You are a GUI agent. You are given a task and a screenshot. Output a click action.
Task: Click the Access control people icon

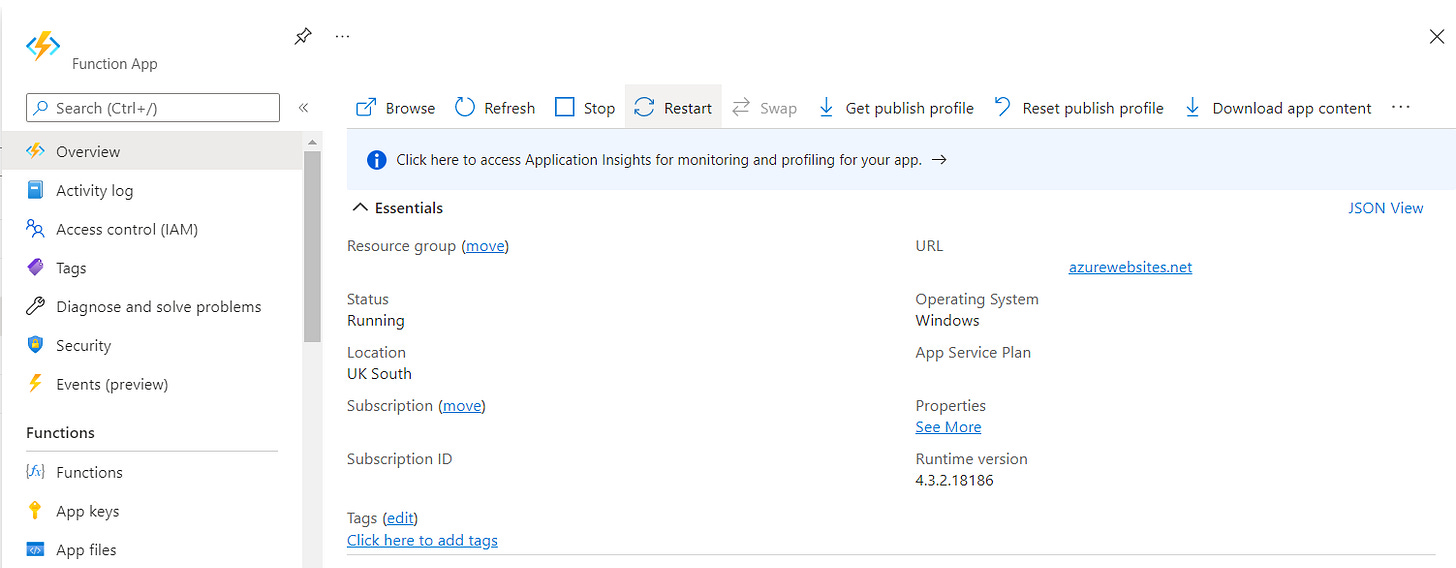click(x=35, y=229)
